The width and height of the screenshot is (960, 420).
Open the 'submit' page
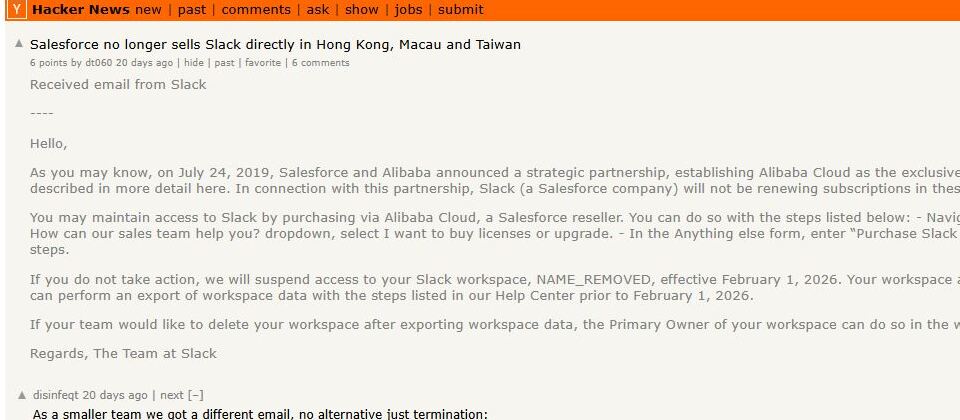(460, 10)
